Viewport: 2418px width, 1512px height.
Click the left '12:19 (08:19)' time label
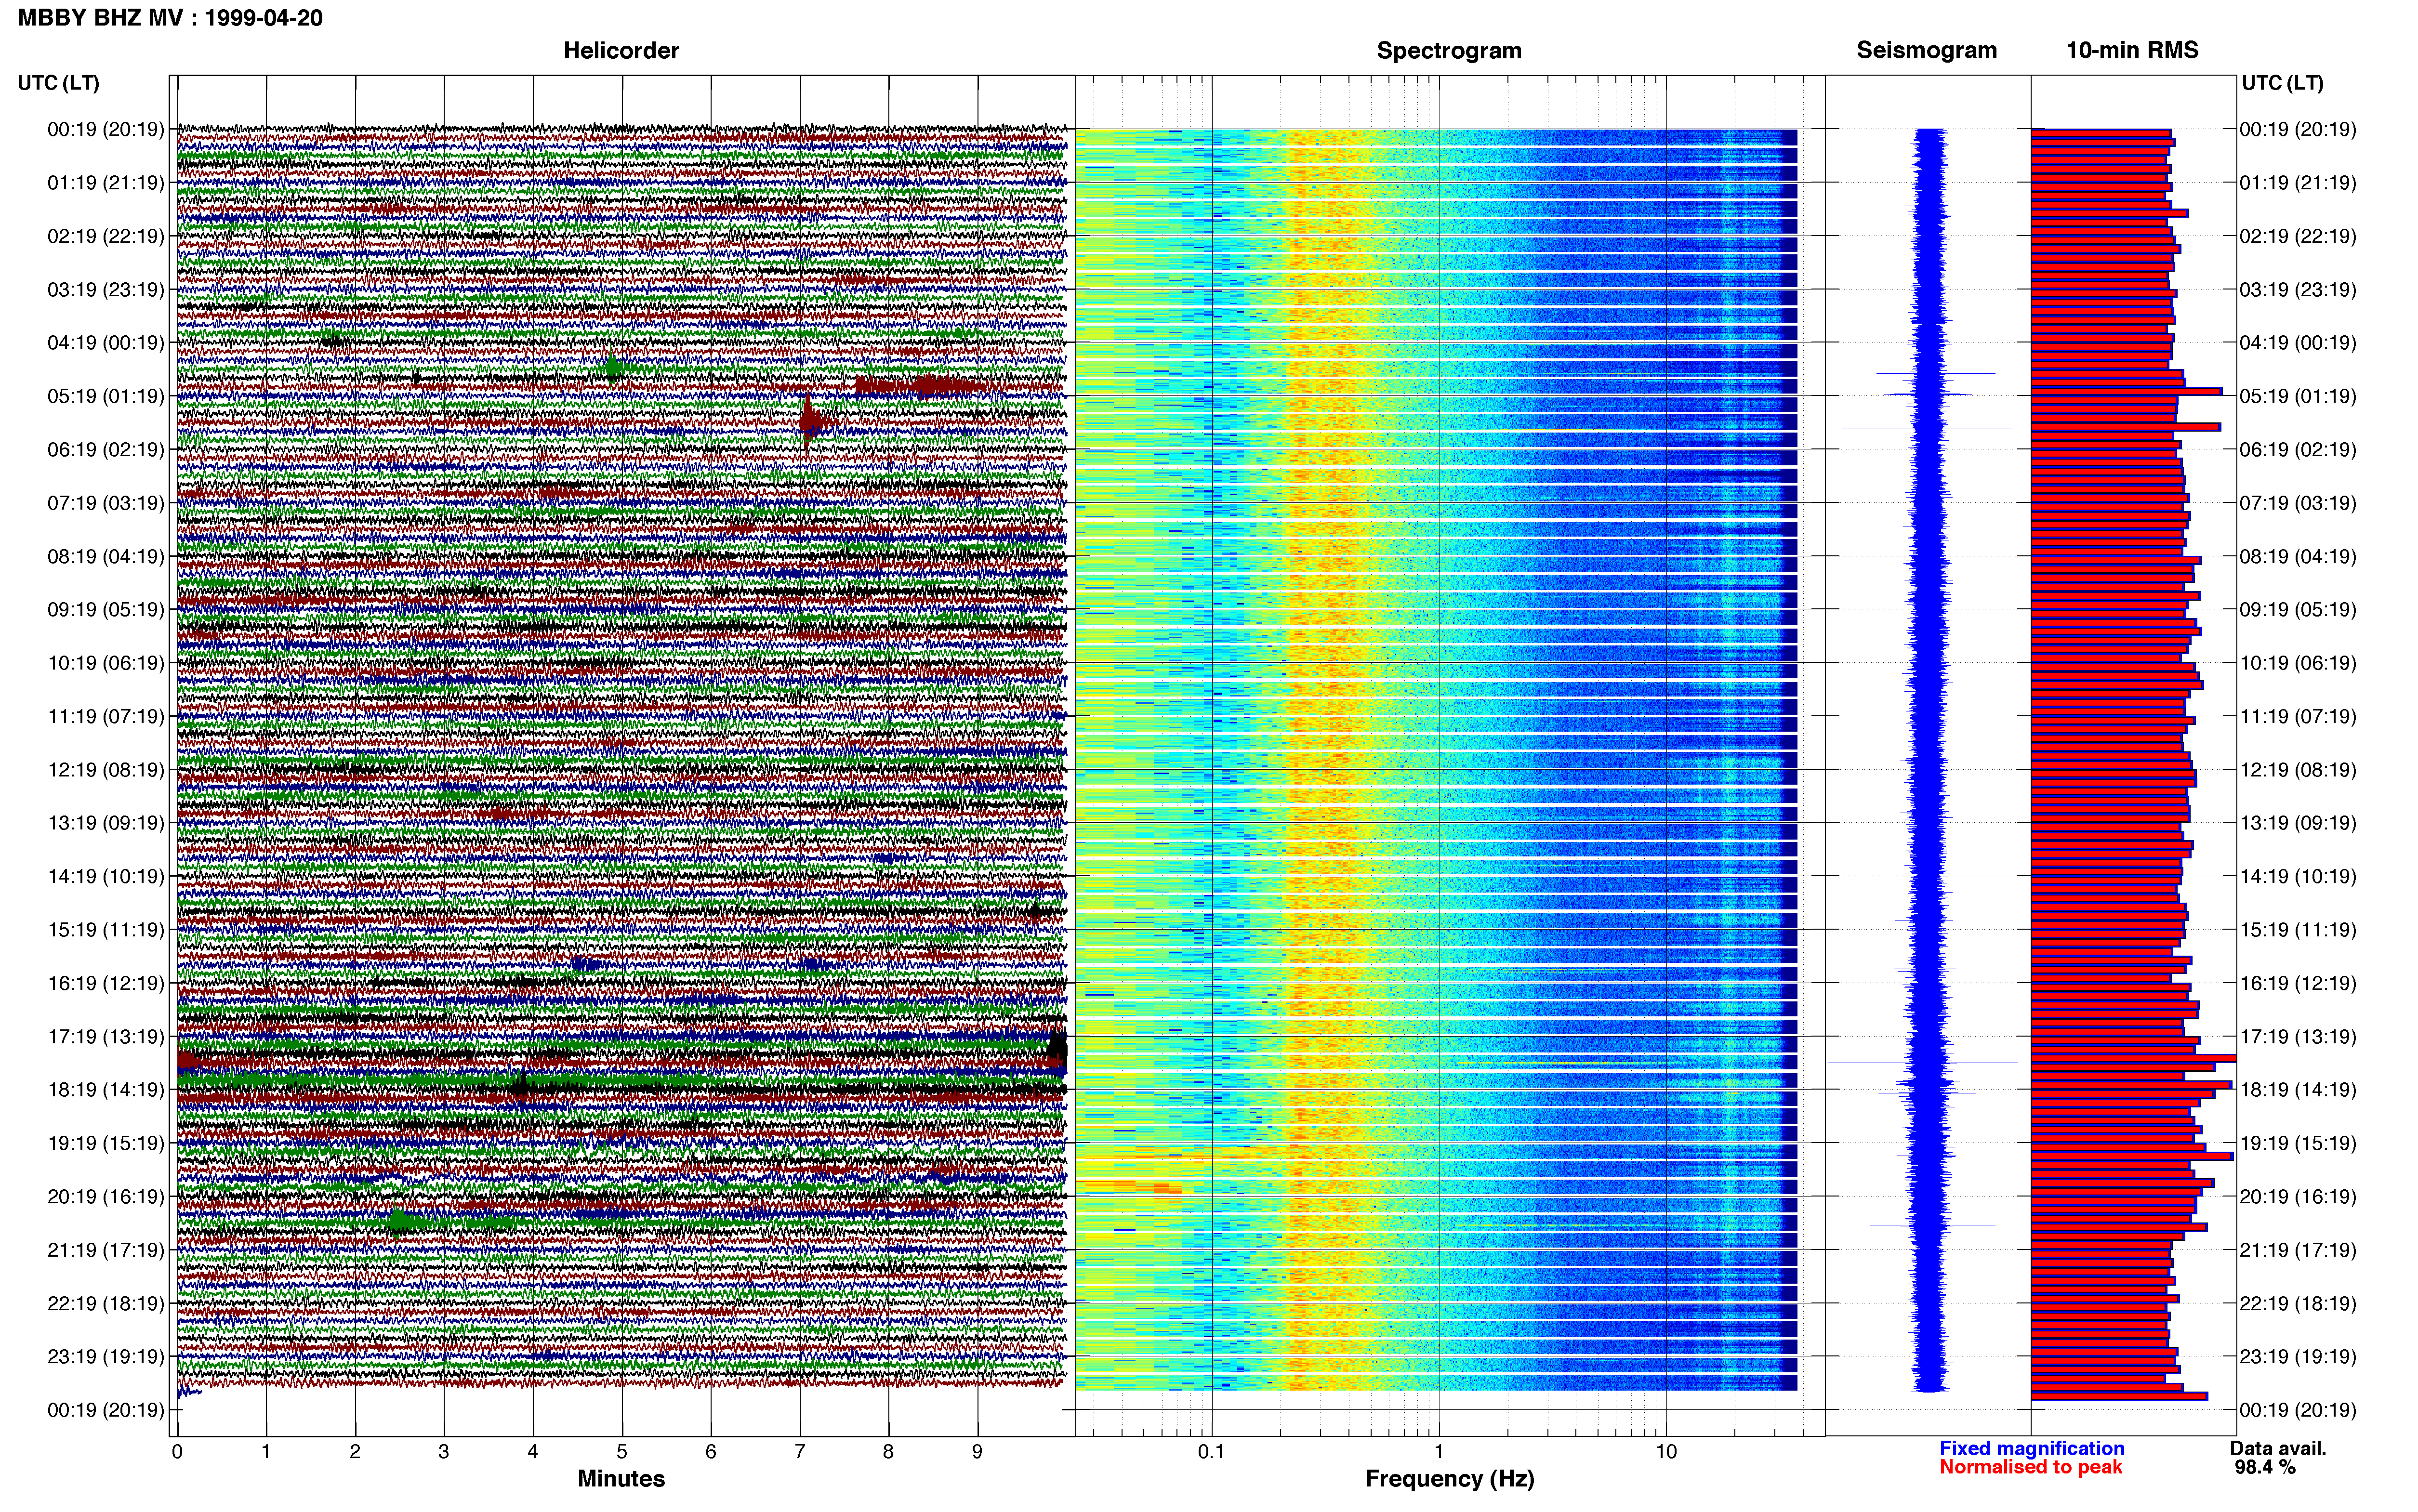tap(105, 770)
